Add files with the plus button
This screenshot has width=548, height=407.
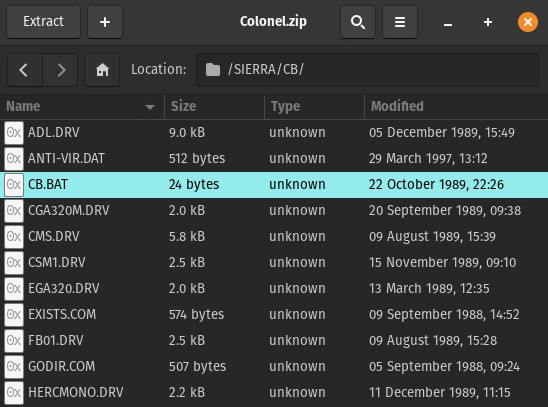click(x=105, y=22)
